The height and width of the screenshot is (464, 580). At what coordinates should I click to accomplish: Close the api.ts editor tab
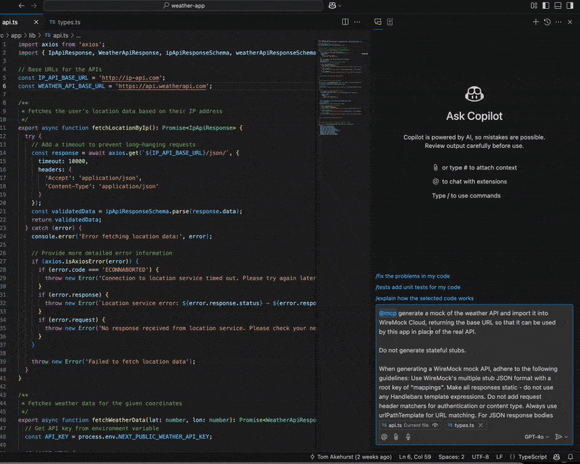pyautogui.click(x=36, y=22)
